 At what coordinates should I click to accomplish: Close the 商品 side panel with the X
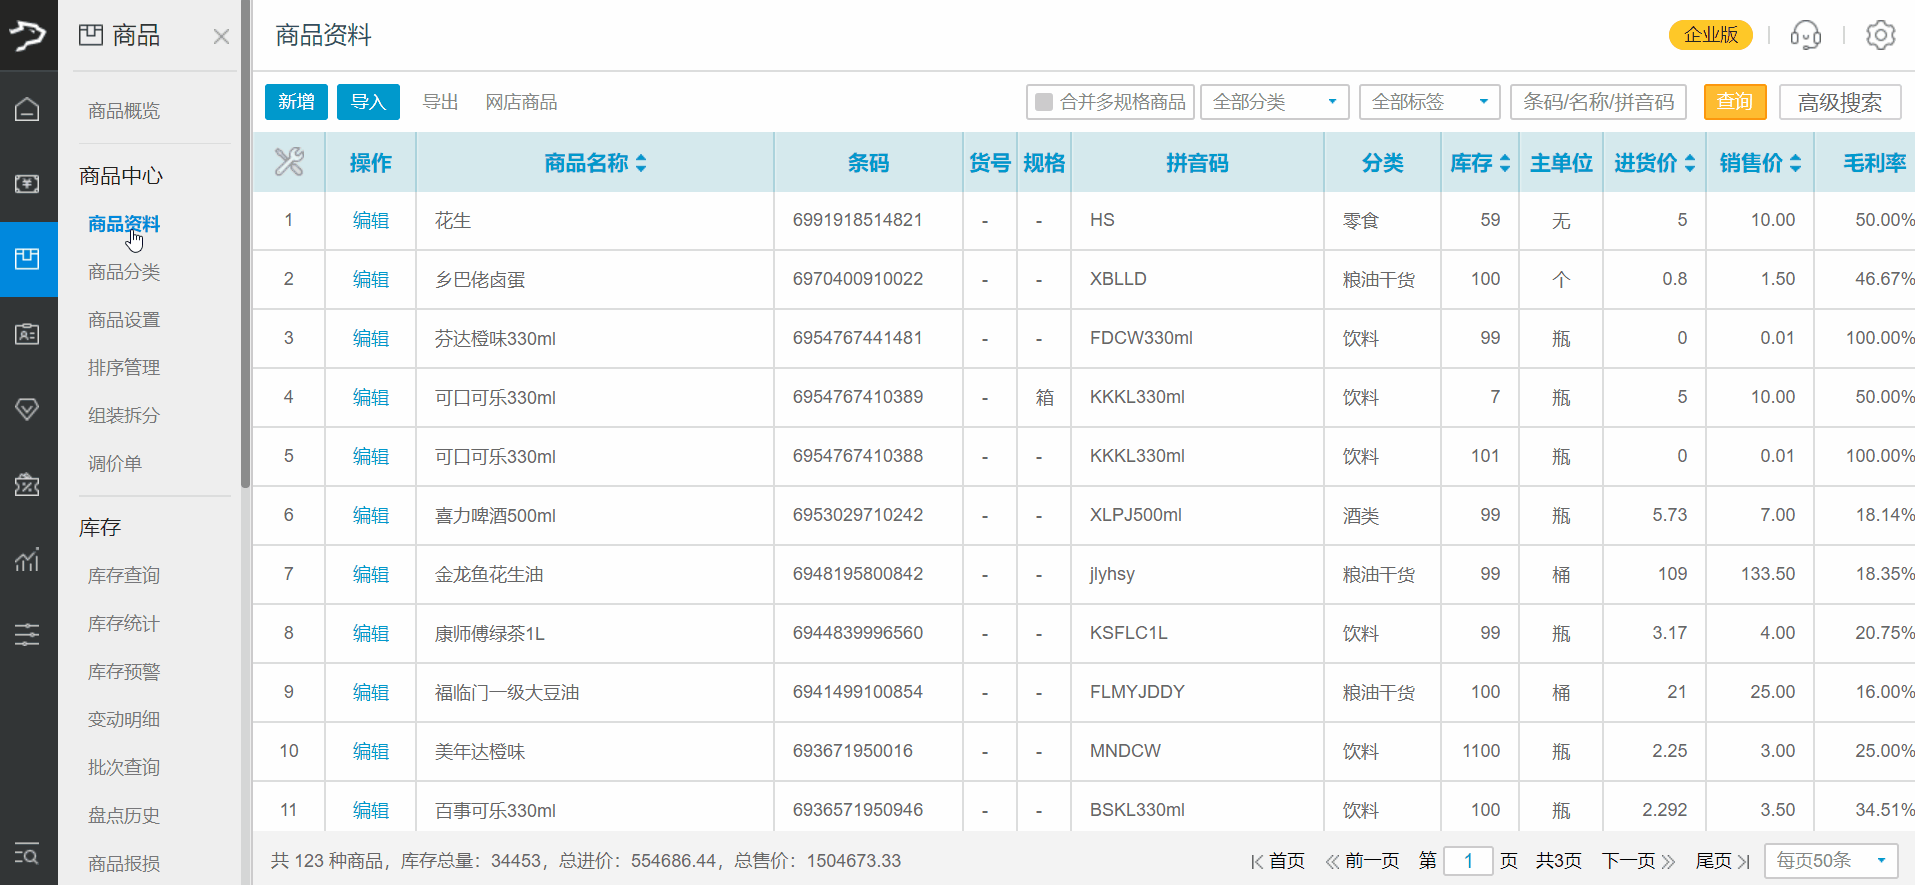point(221,37)
